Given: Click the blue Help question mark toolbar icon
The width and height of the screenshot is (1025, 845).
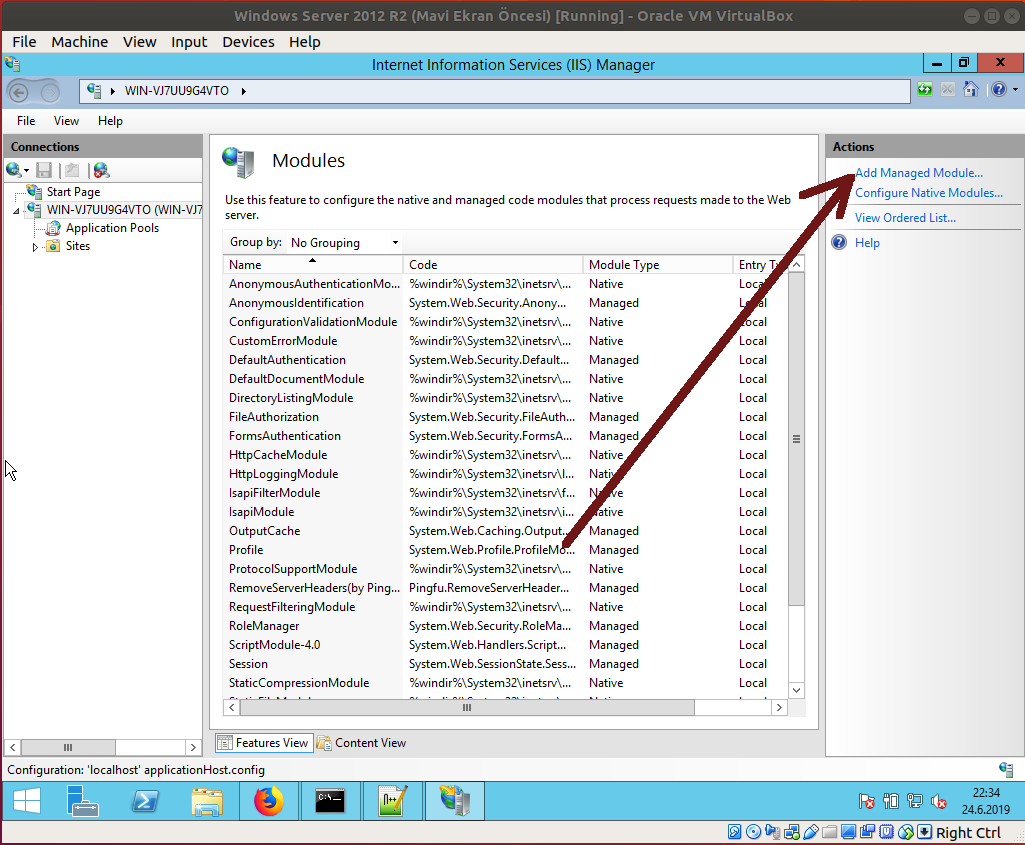Looking at the screenshot, I should (999, 90).
